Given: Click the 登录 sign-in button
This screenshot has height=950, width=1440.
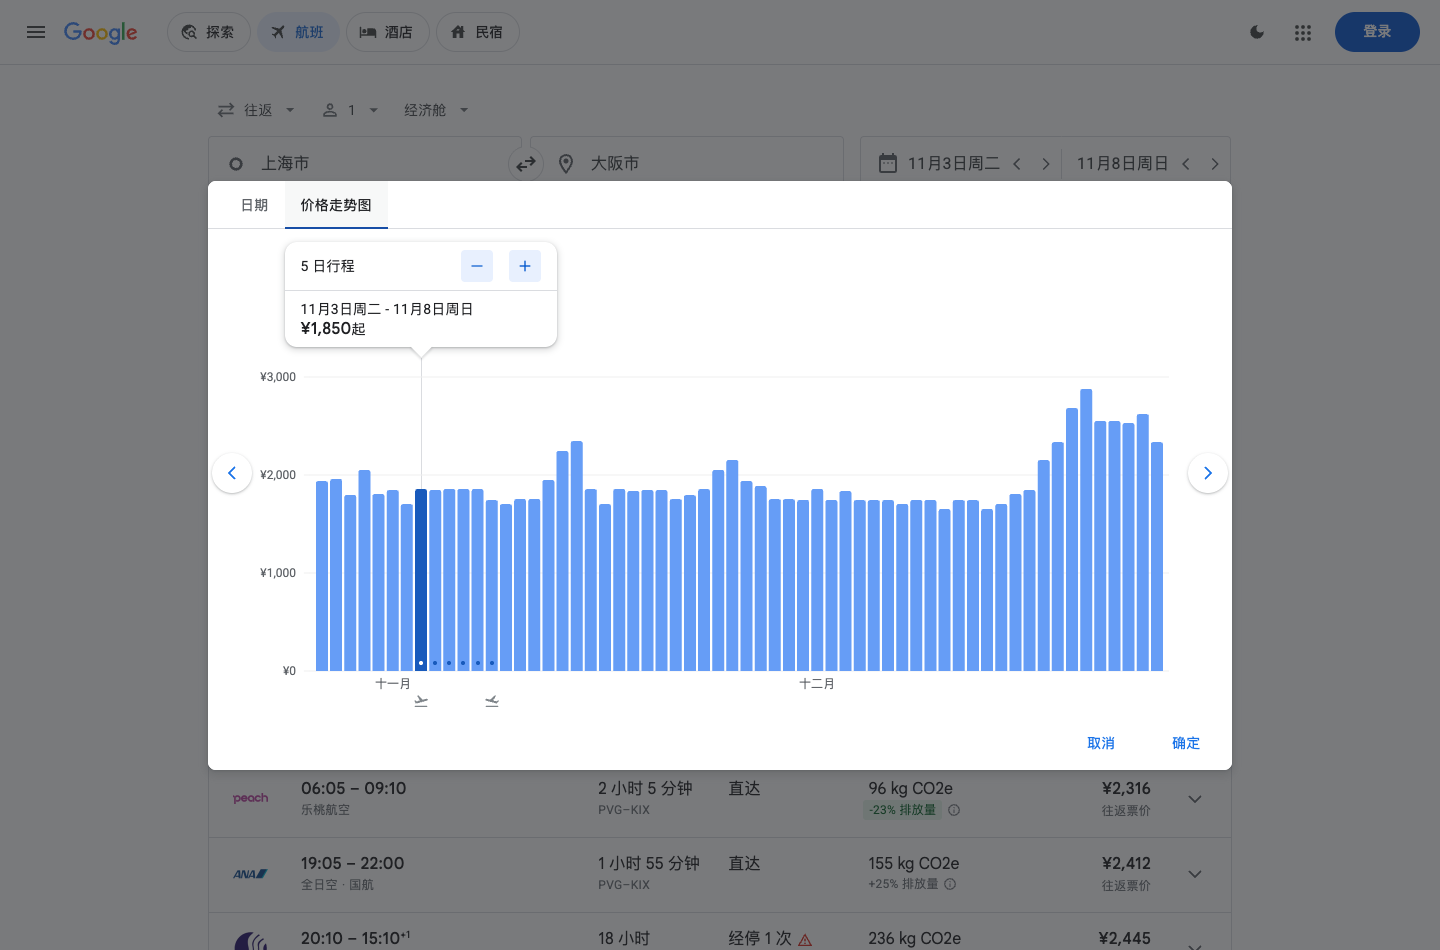Looking at the screenshot, I should pyautogui.click(x=1377, y=32).
